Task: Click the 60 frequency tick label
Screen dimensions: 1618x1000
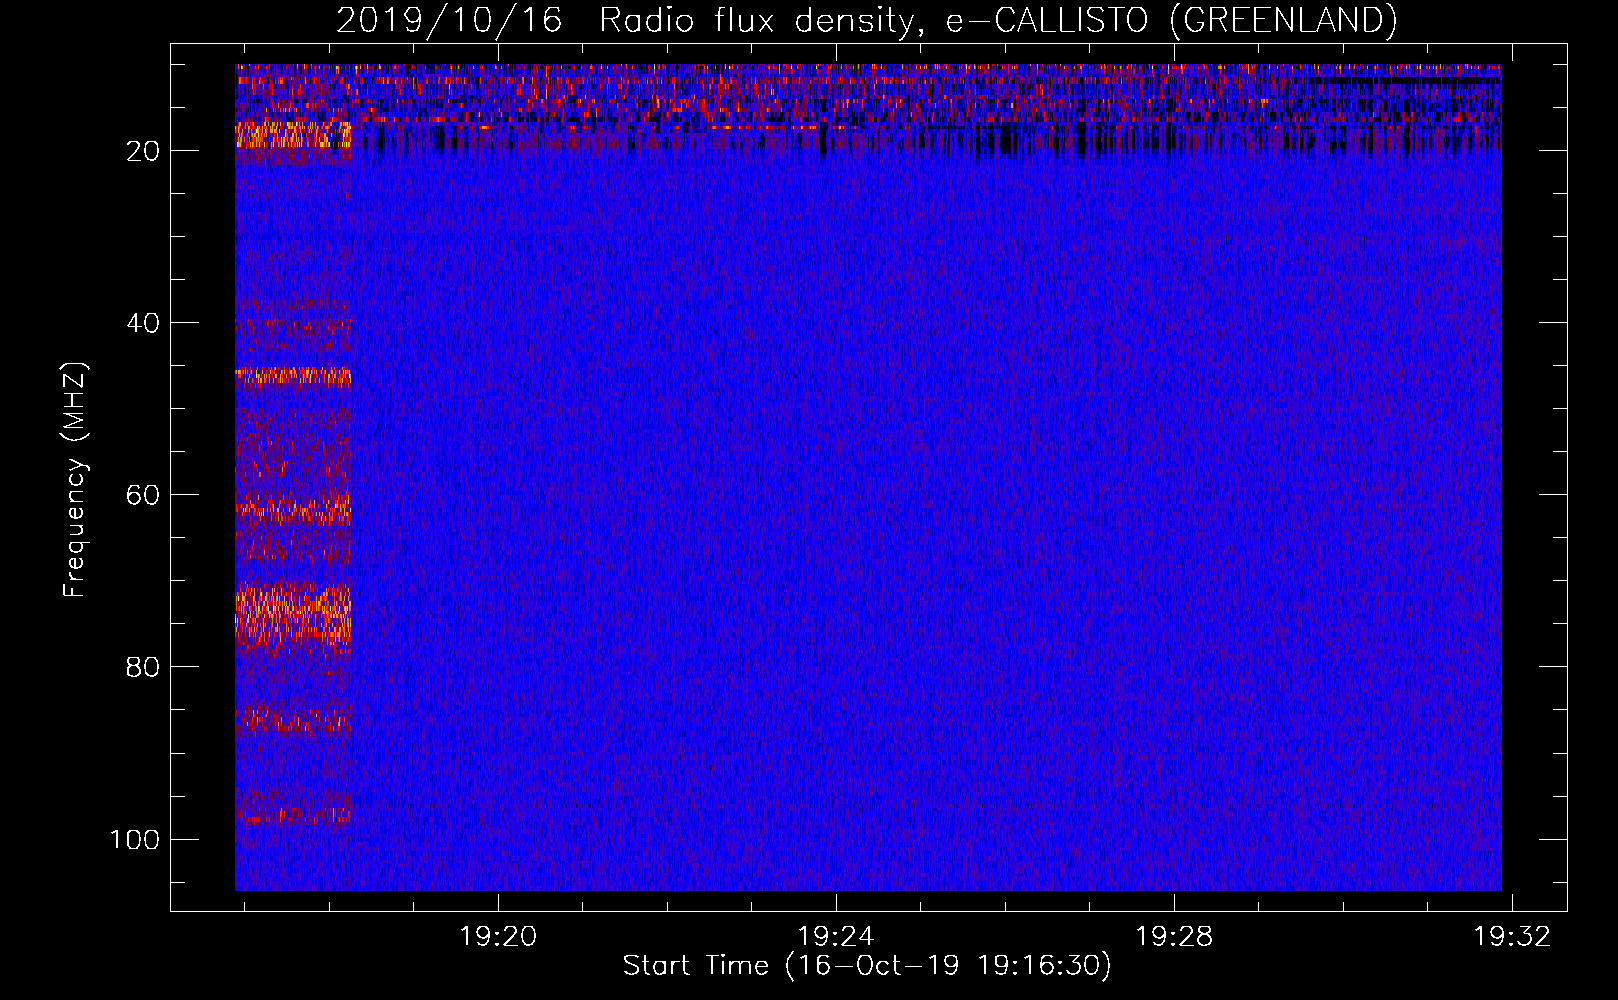Action: [x=143, y=495]
